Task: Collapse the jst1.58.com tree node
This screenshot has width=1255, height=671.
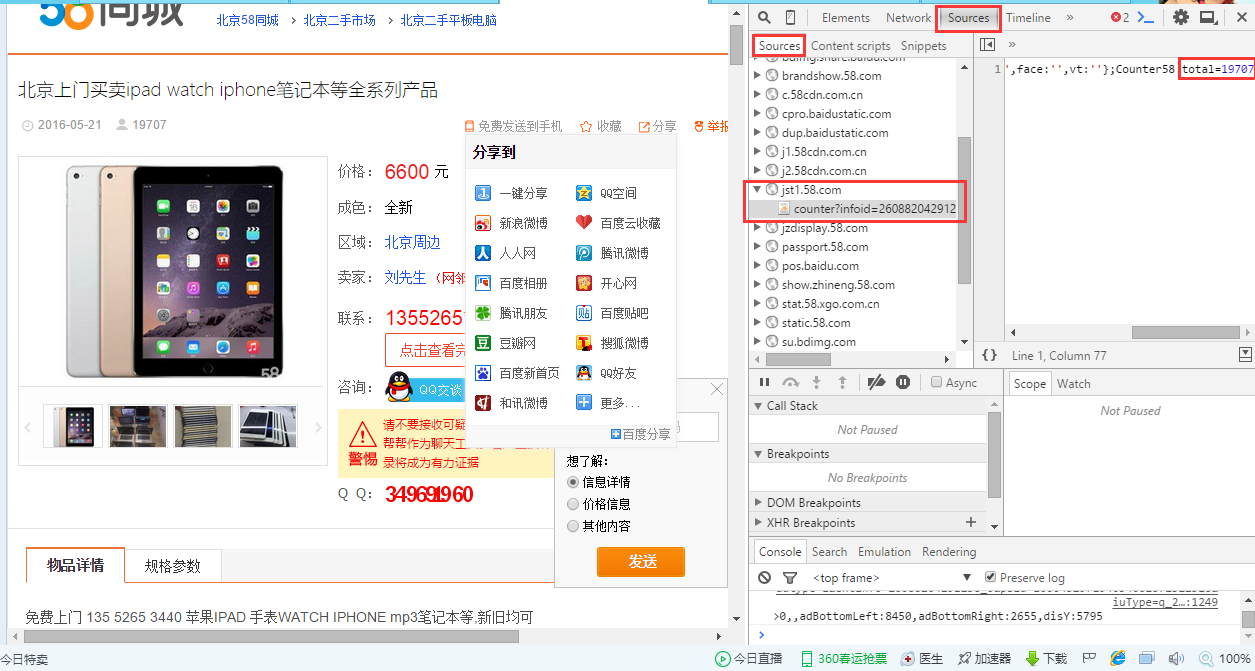Action: point(757,190)
